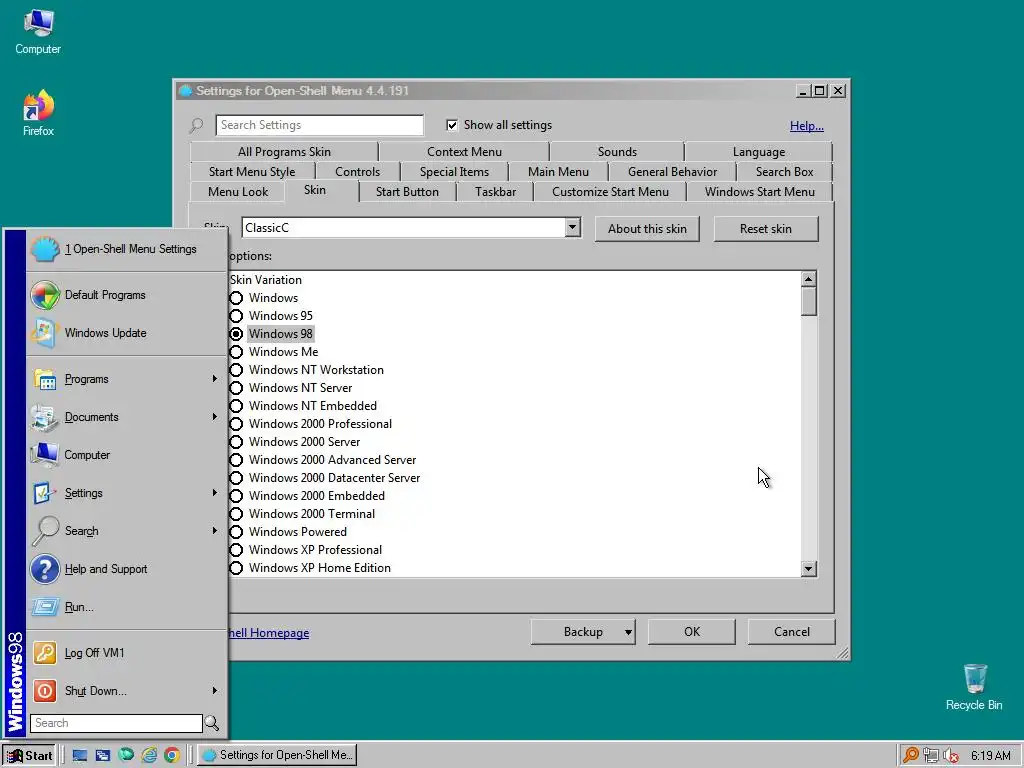The width and height of the screenshot is (1024, 768).
Task: Click the Switch between windows quick launch icon
Action: coord(103,755)
